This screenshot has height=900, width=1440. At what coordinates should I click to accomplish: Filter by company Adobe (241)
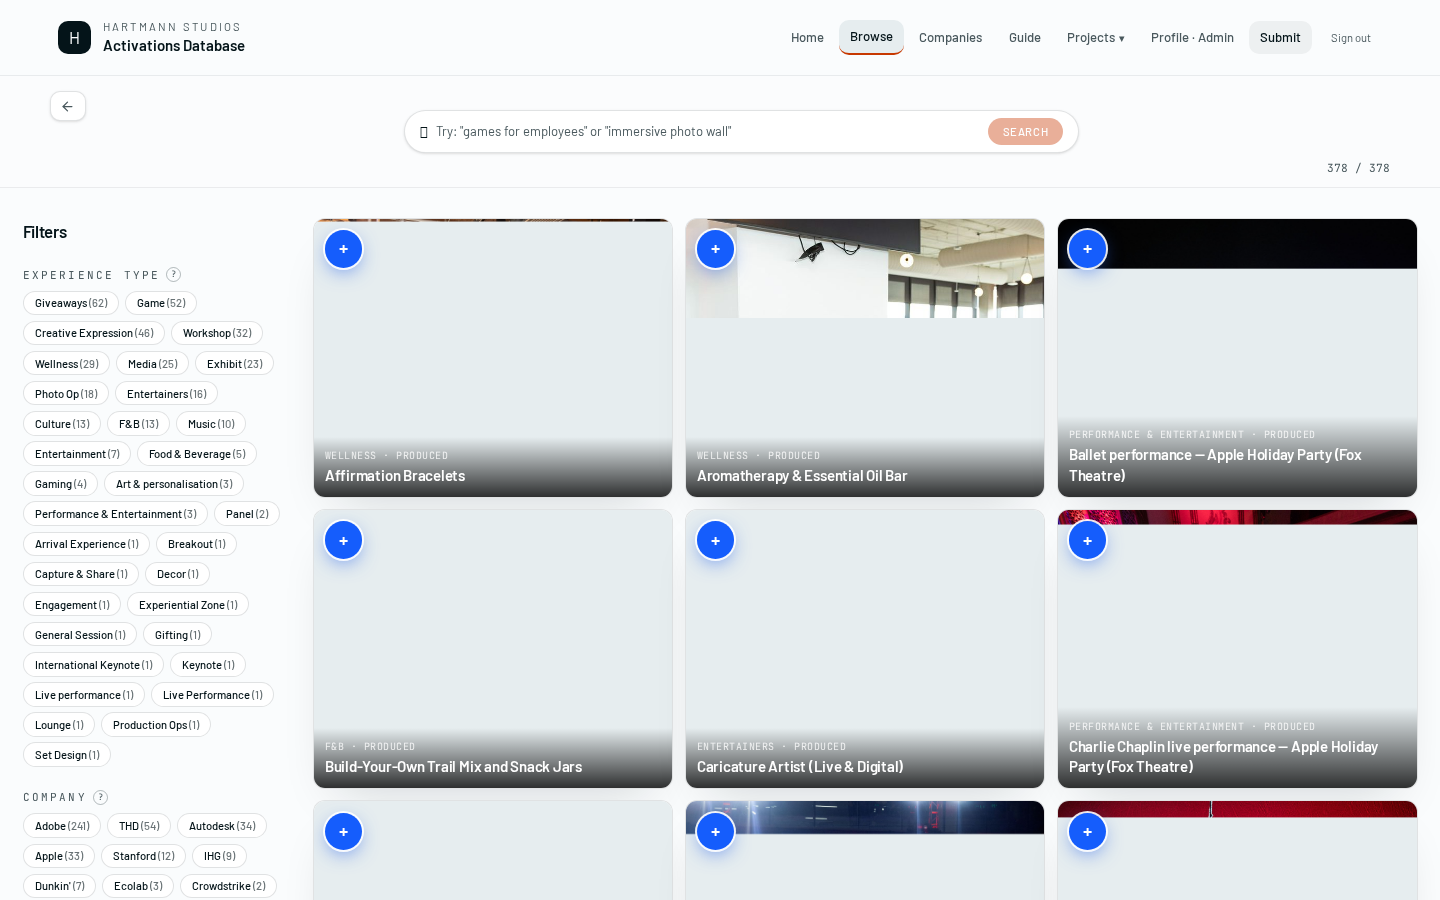62,826
